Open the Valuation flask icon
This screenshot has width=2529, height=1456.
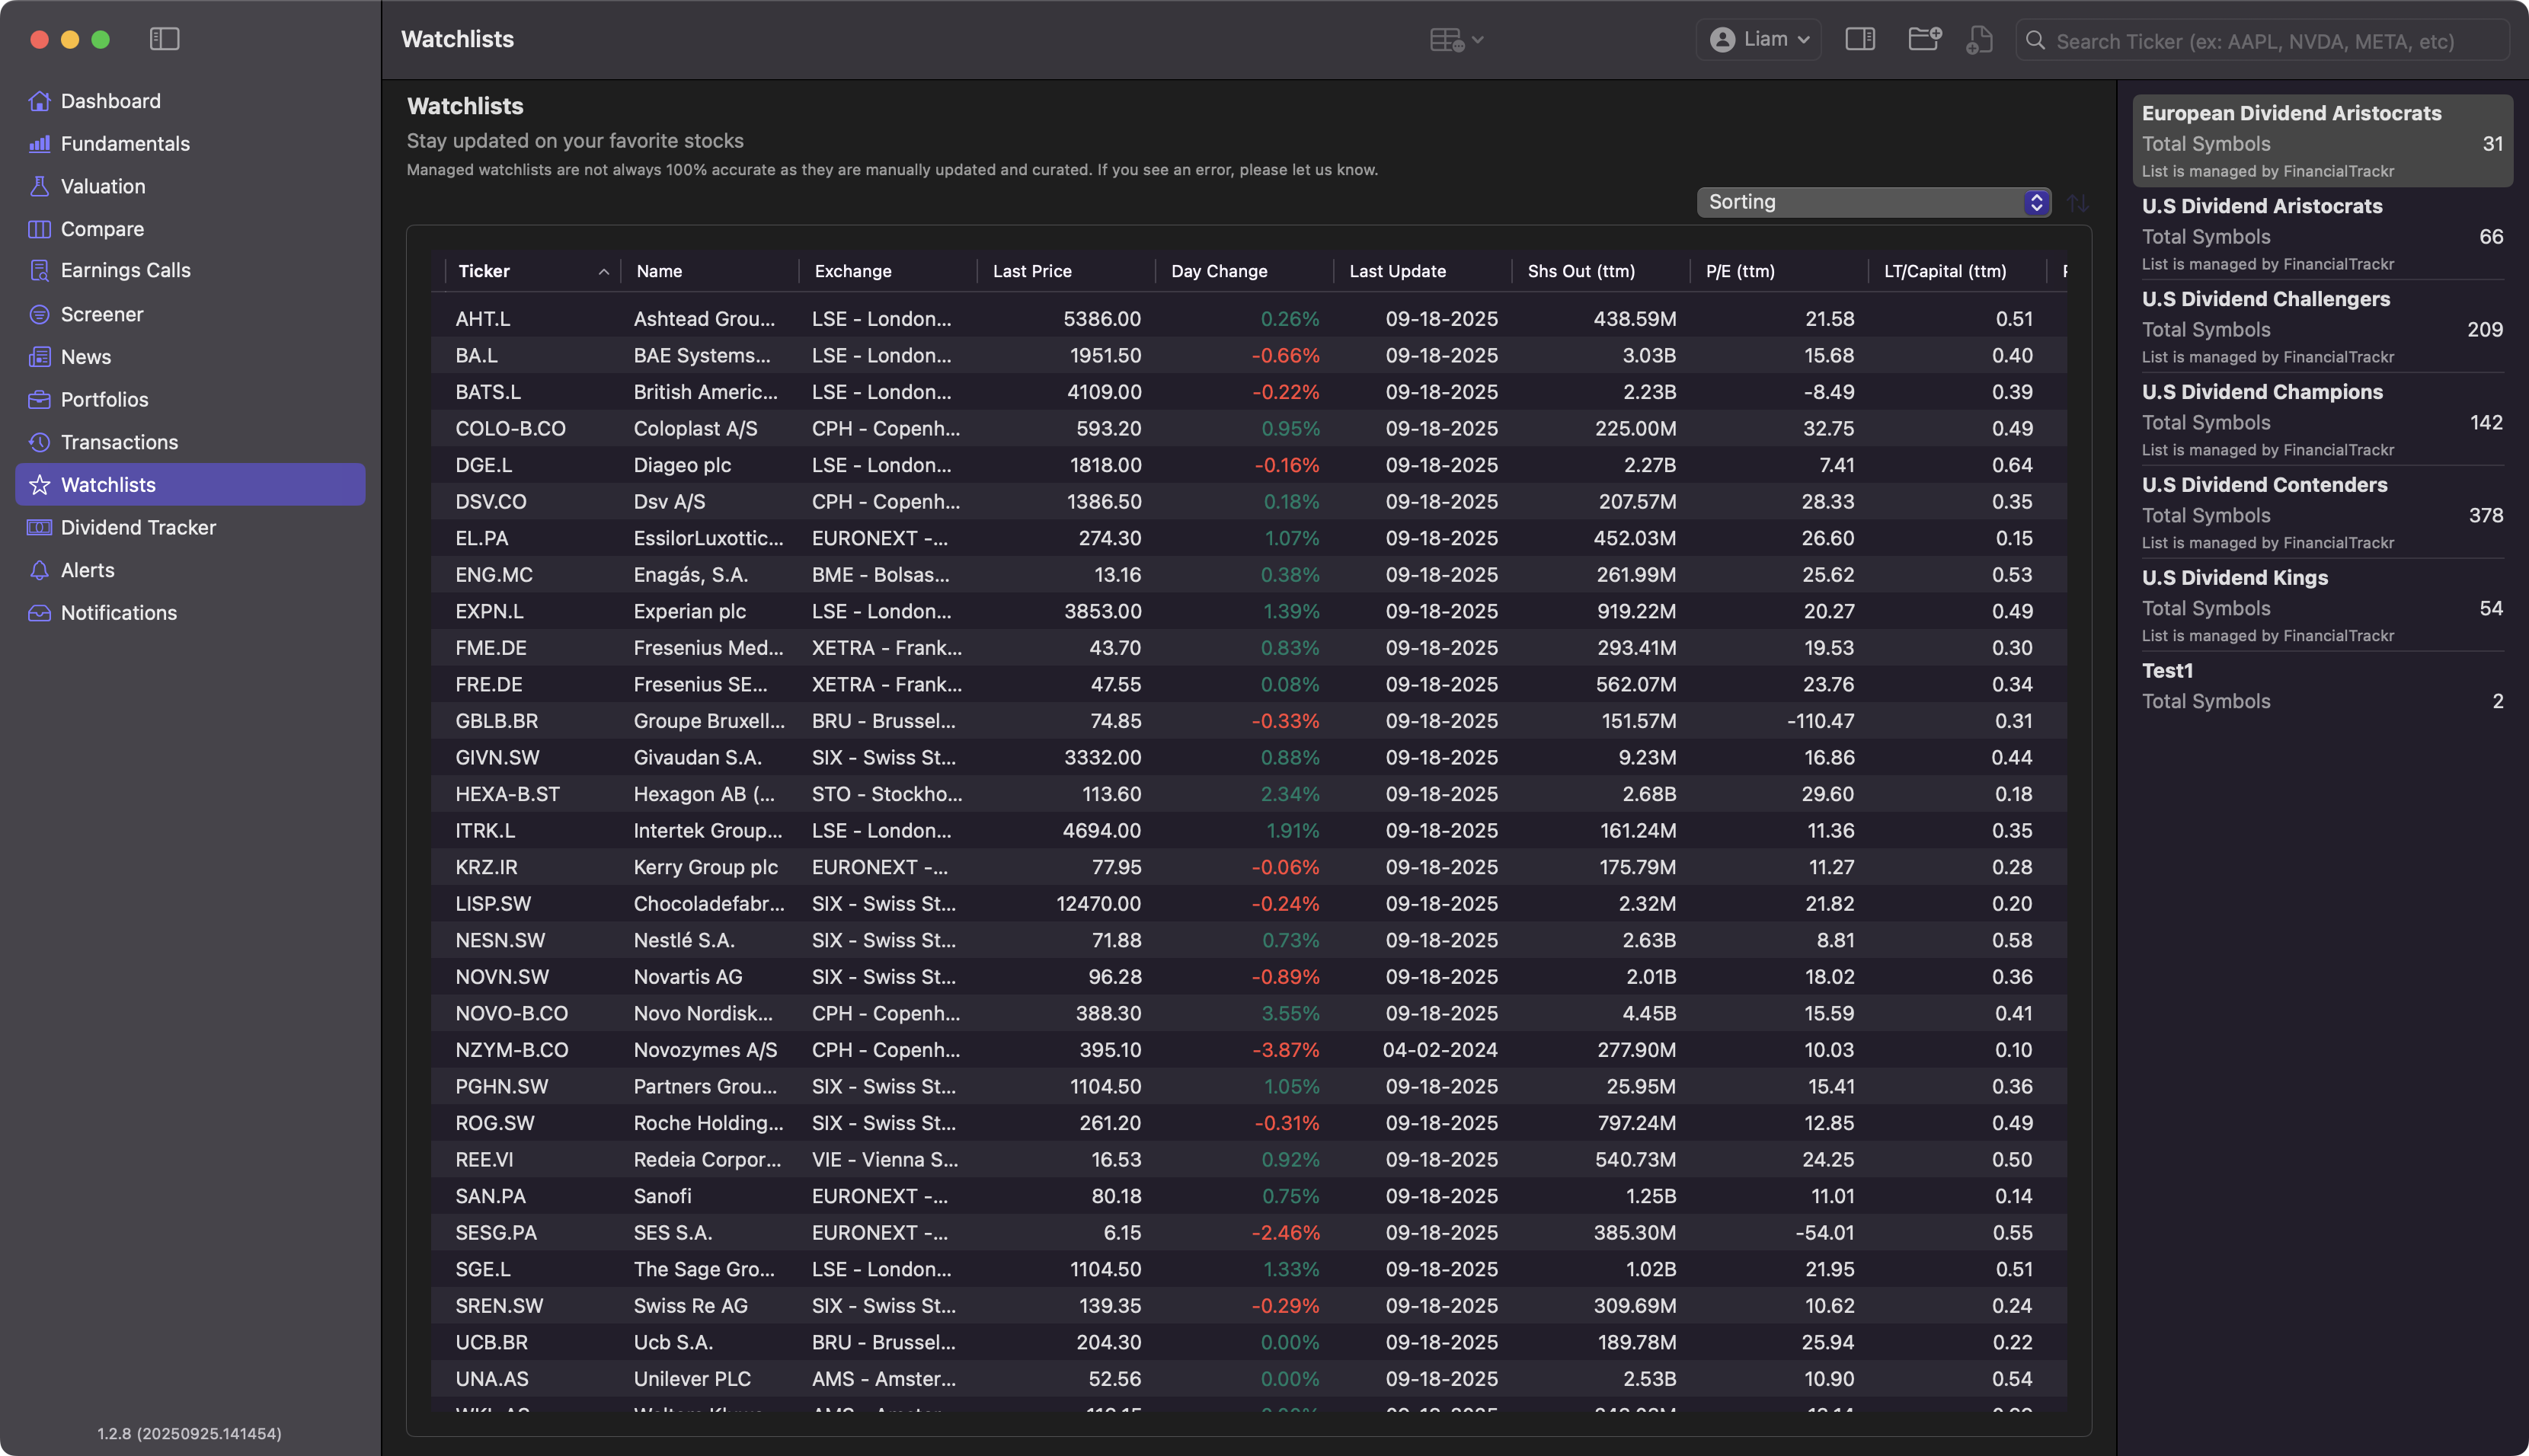tap(39, 186)
